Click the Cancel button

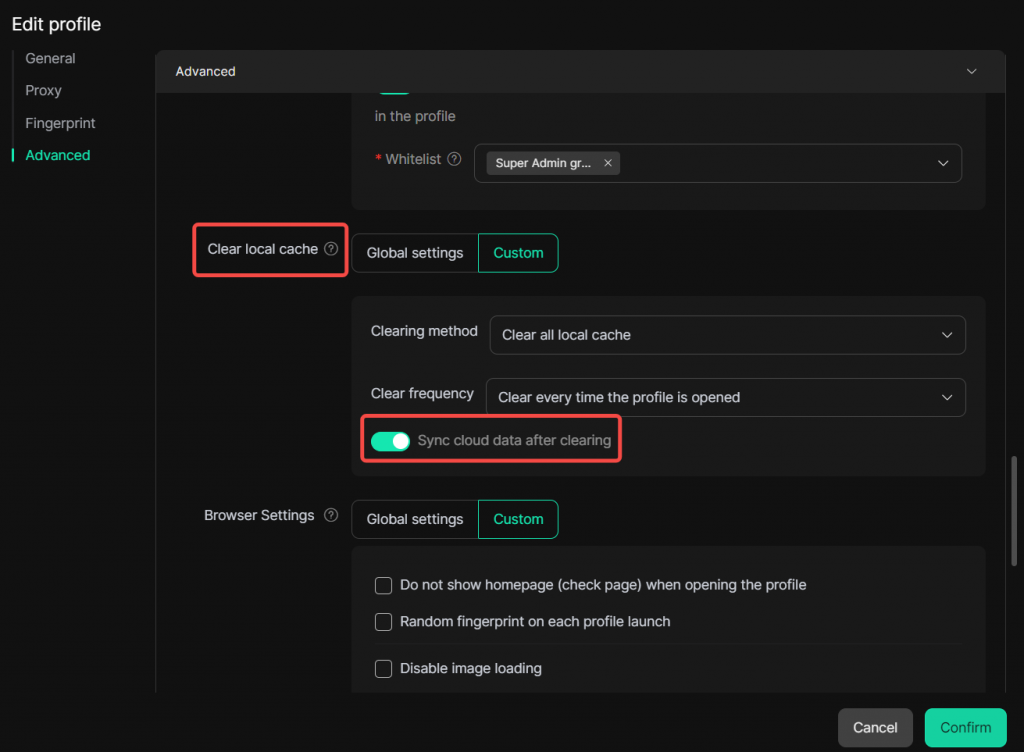875,727
